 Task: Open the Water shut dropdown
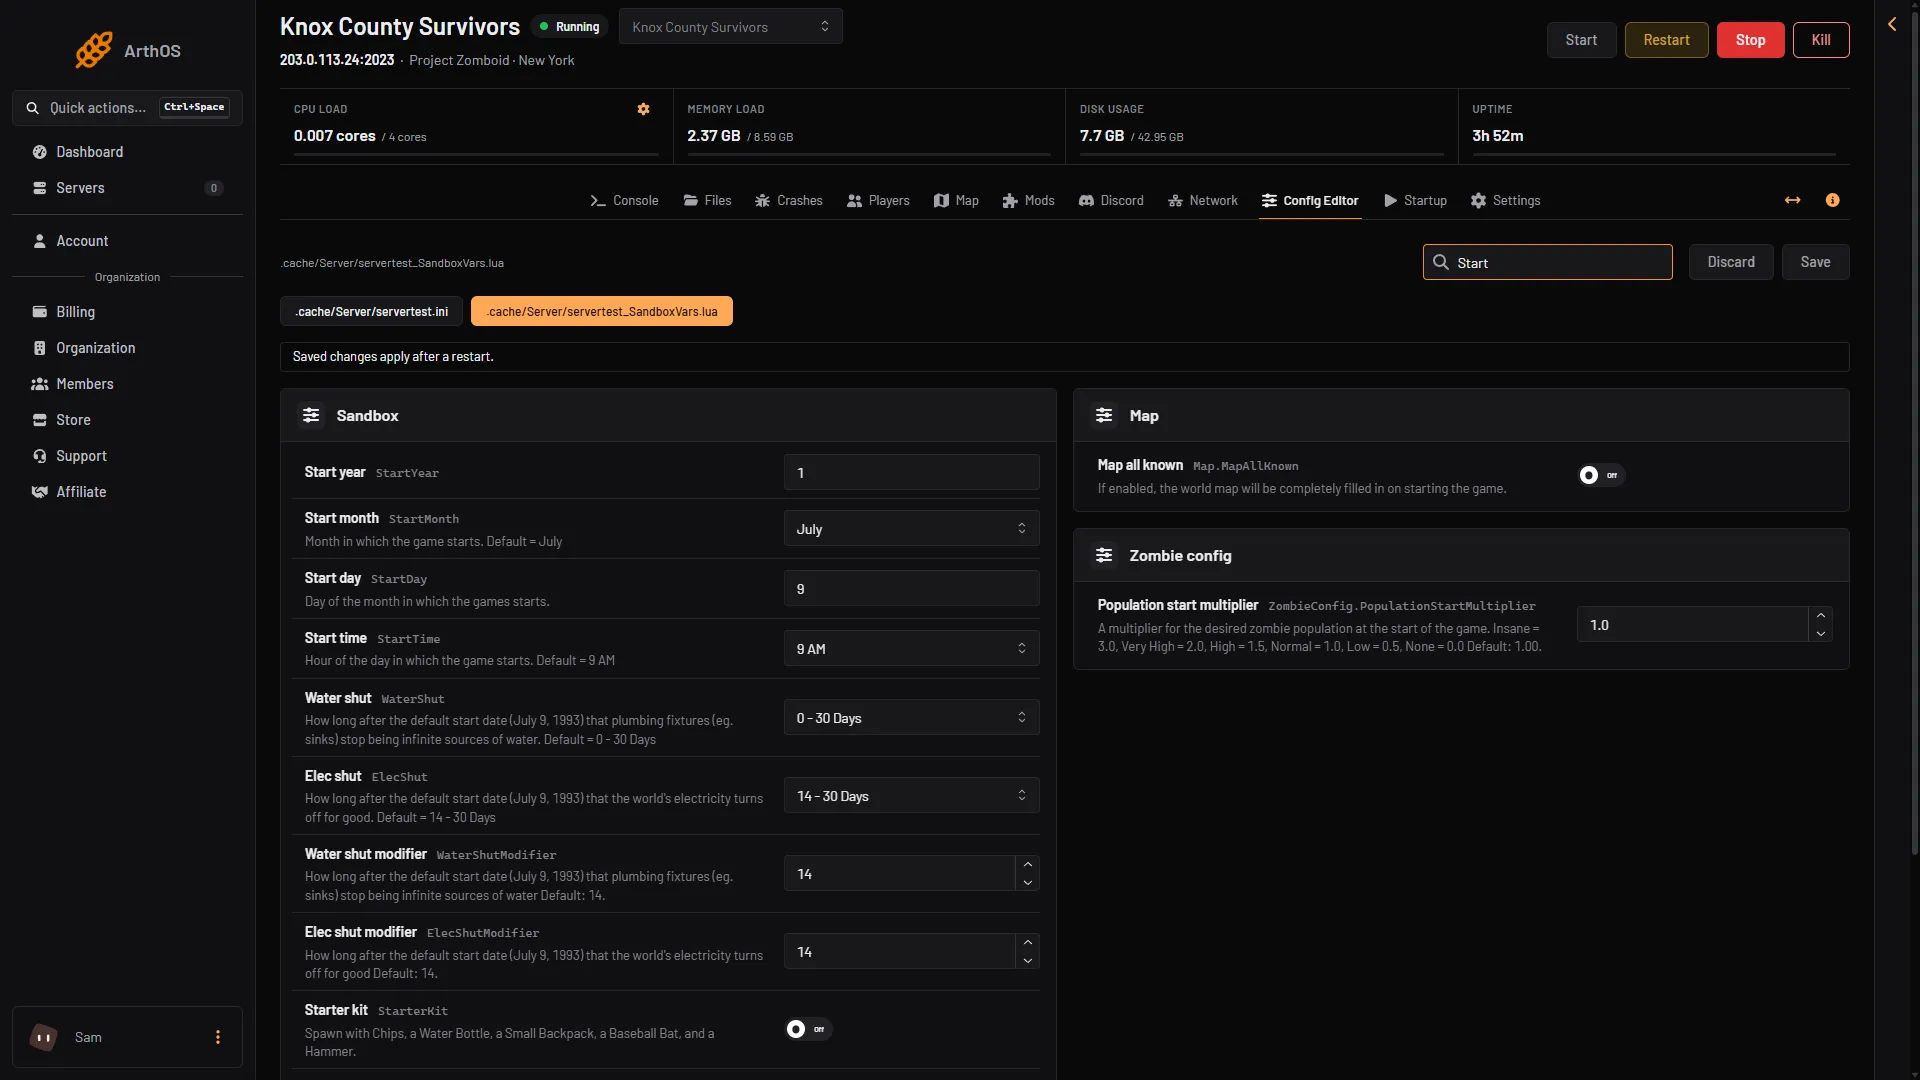click(x=911, y=717)
